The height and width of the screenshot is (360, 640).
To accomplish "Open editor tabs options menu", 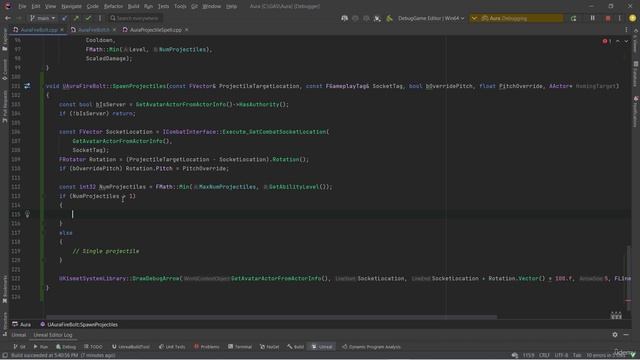I will click(x=627, y=30).
